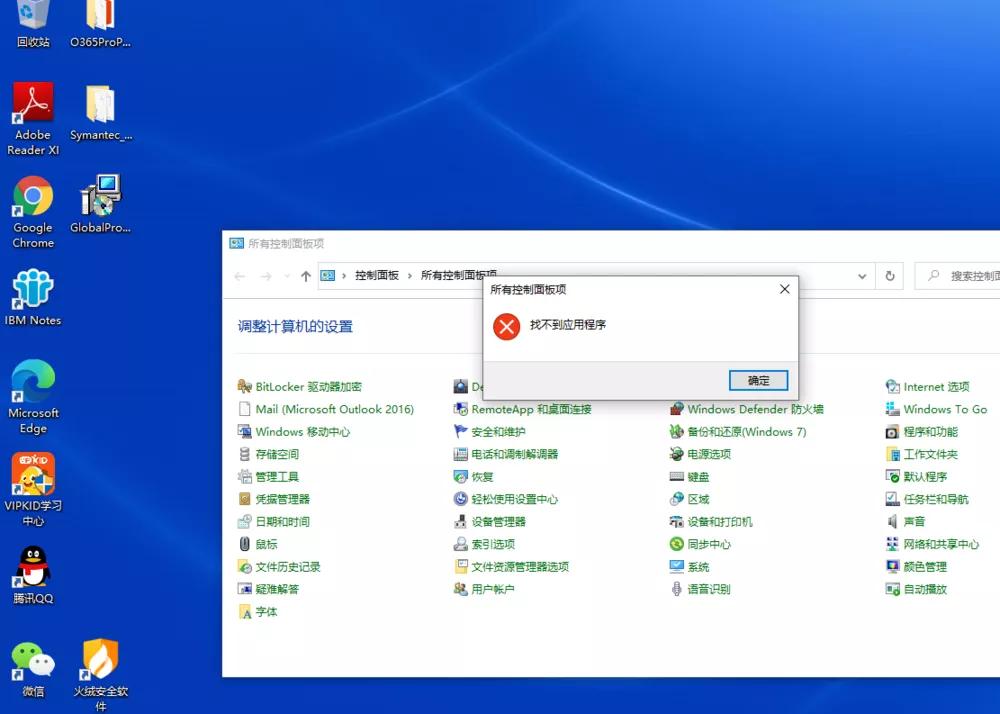Click 确定 to dismiss the error dialog

758,380
